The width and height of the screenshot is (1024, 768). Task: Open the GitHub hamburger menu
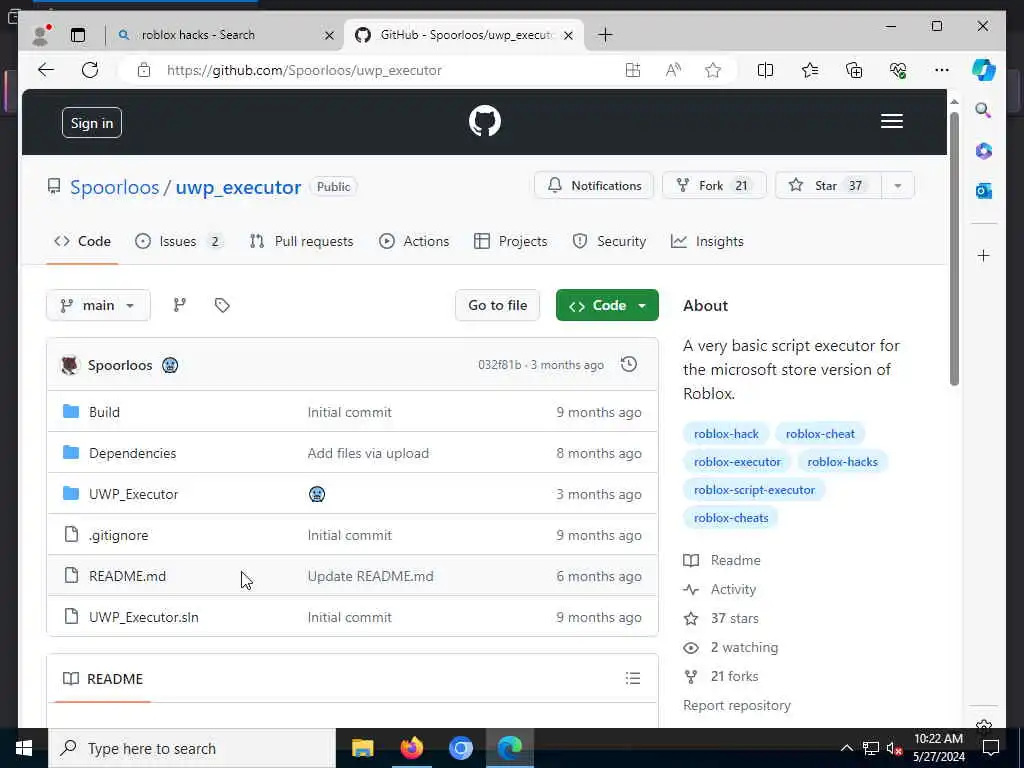point(891,121)
